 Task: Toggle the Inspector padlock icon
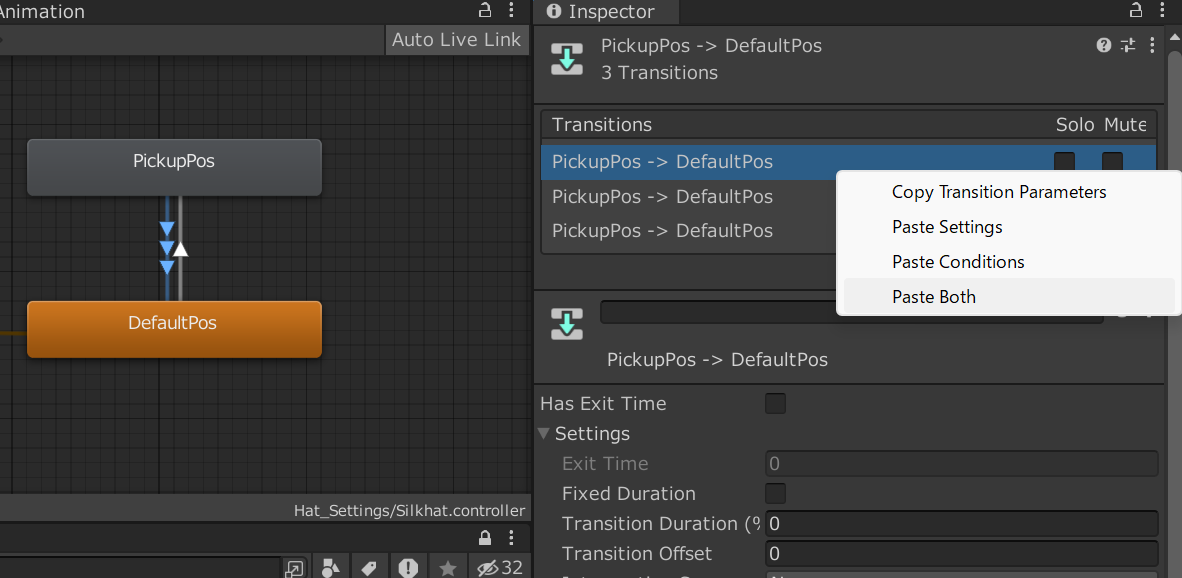pyautogui.click(x=1135, y=10)
